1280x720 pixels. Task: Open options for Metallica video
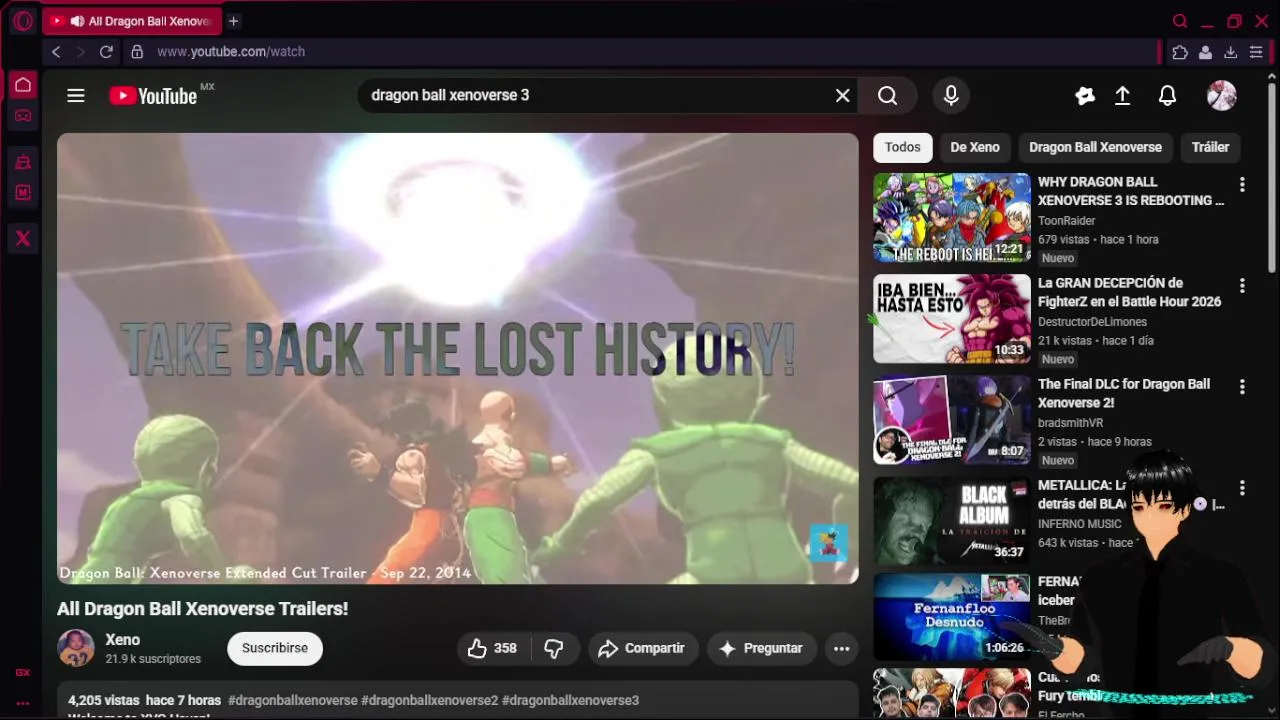[x=1242, y=488]
